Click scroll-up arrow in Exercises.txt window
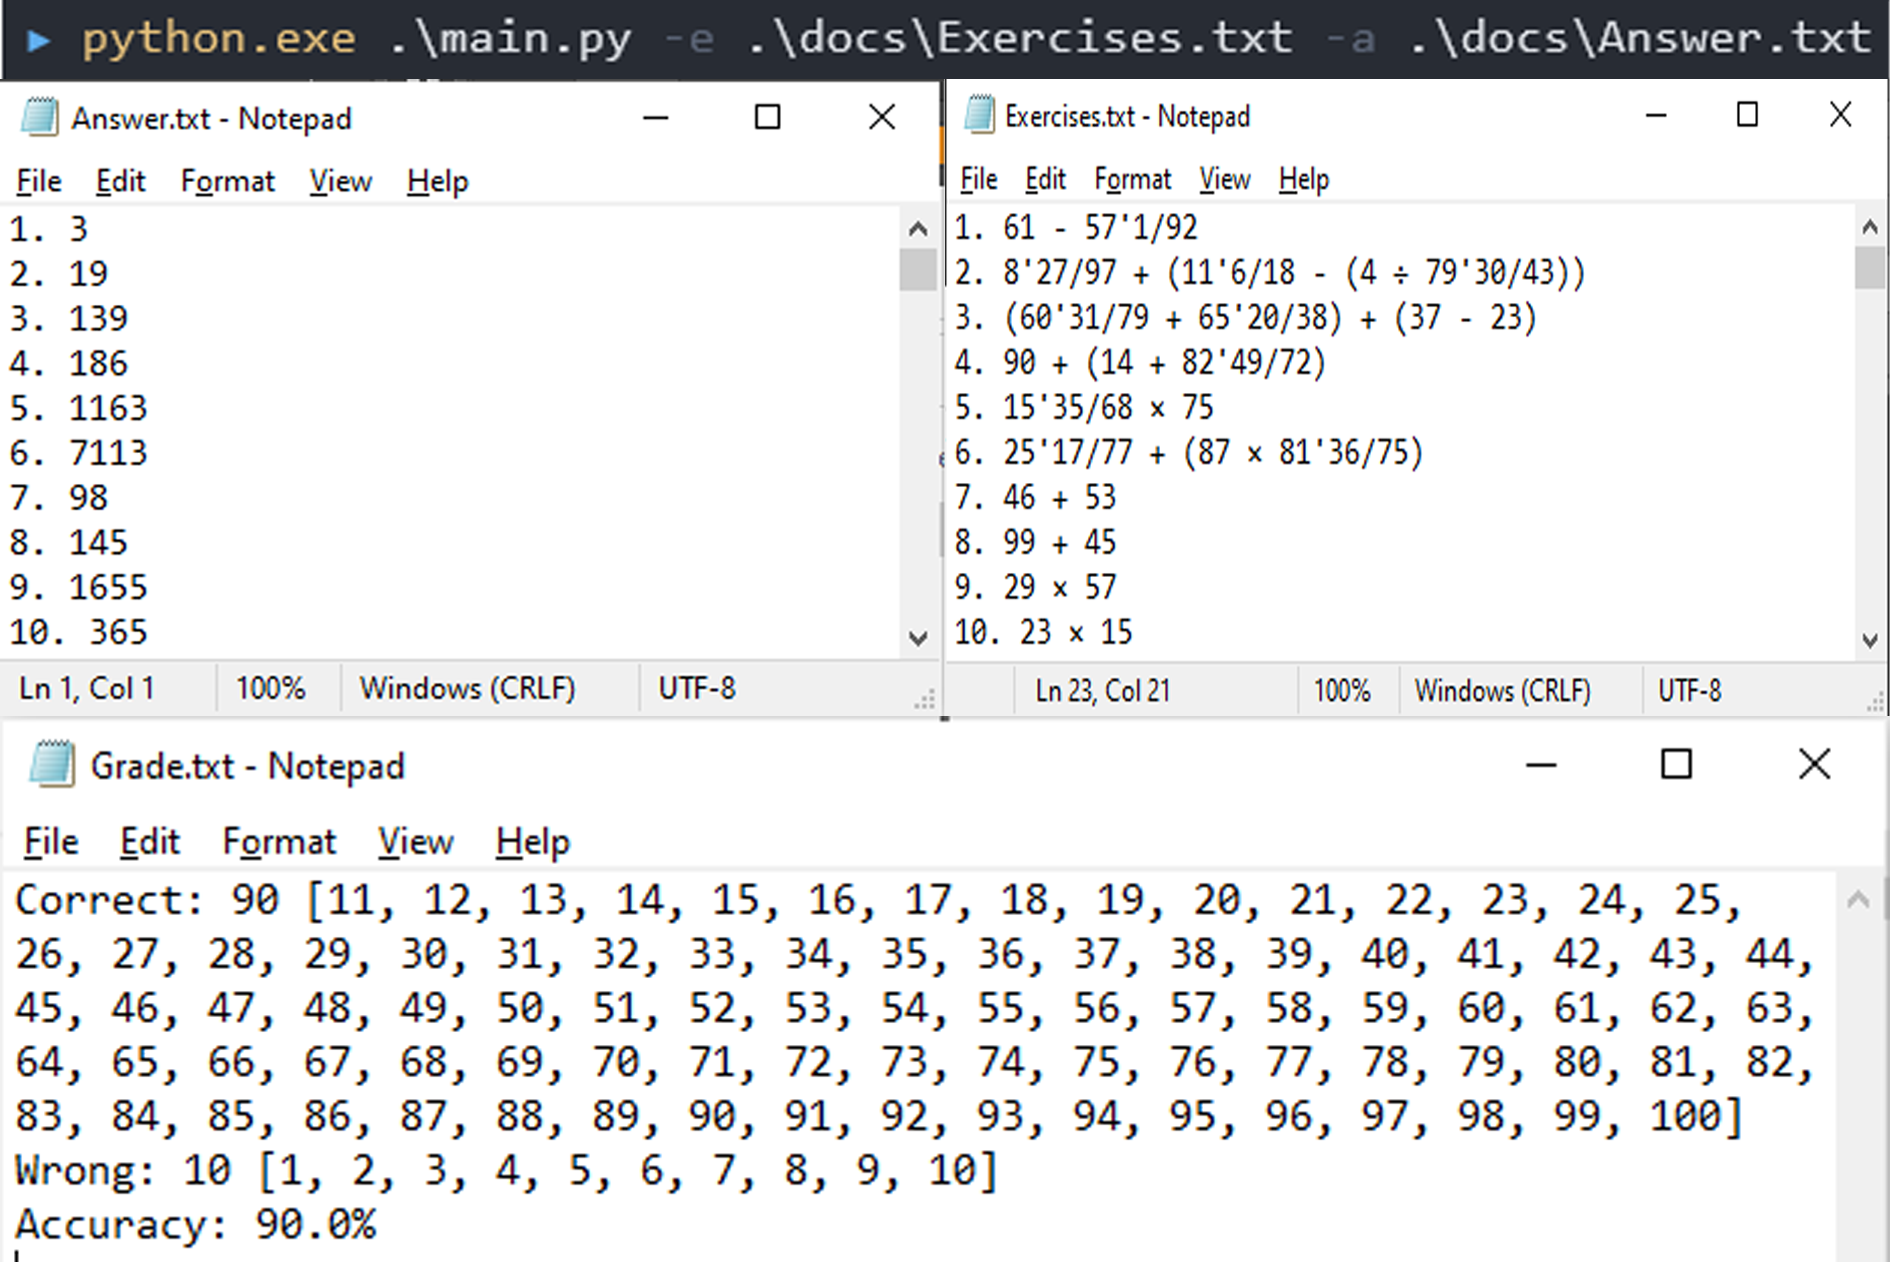 (1869, 227)
